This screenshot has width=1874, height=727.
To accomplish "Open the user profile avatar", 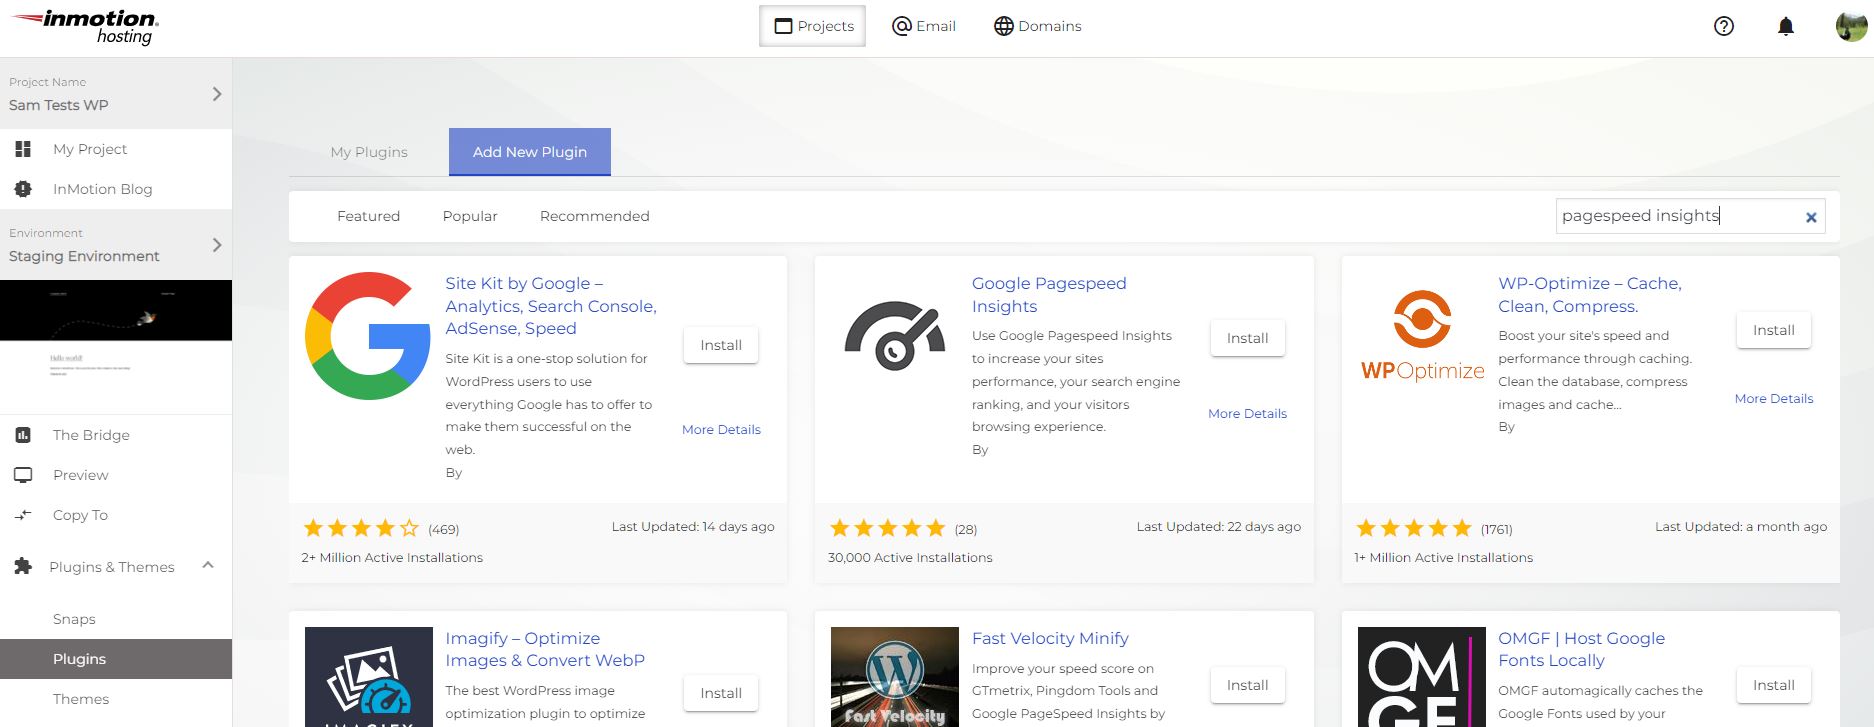I will click(x=1850, y=26).
